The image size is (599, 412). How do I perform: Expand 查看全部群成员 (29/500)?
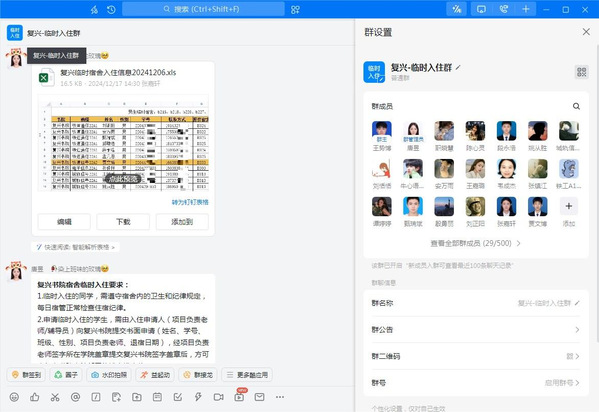475,243
